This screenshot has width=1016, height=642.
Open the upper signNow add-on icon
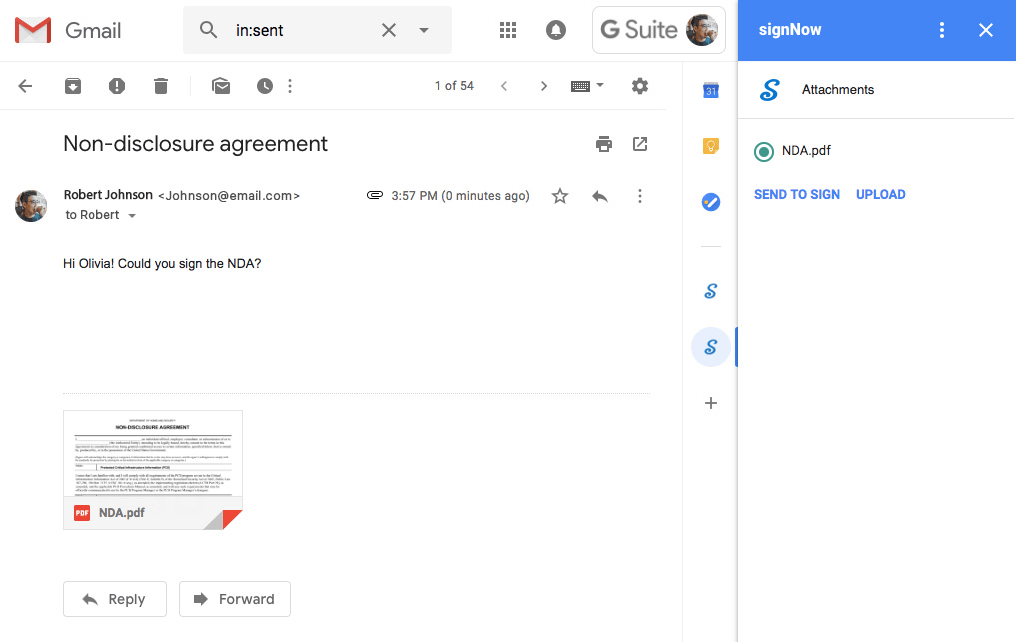[711, 291]
